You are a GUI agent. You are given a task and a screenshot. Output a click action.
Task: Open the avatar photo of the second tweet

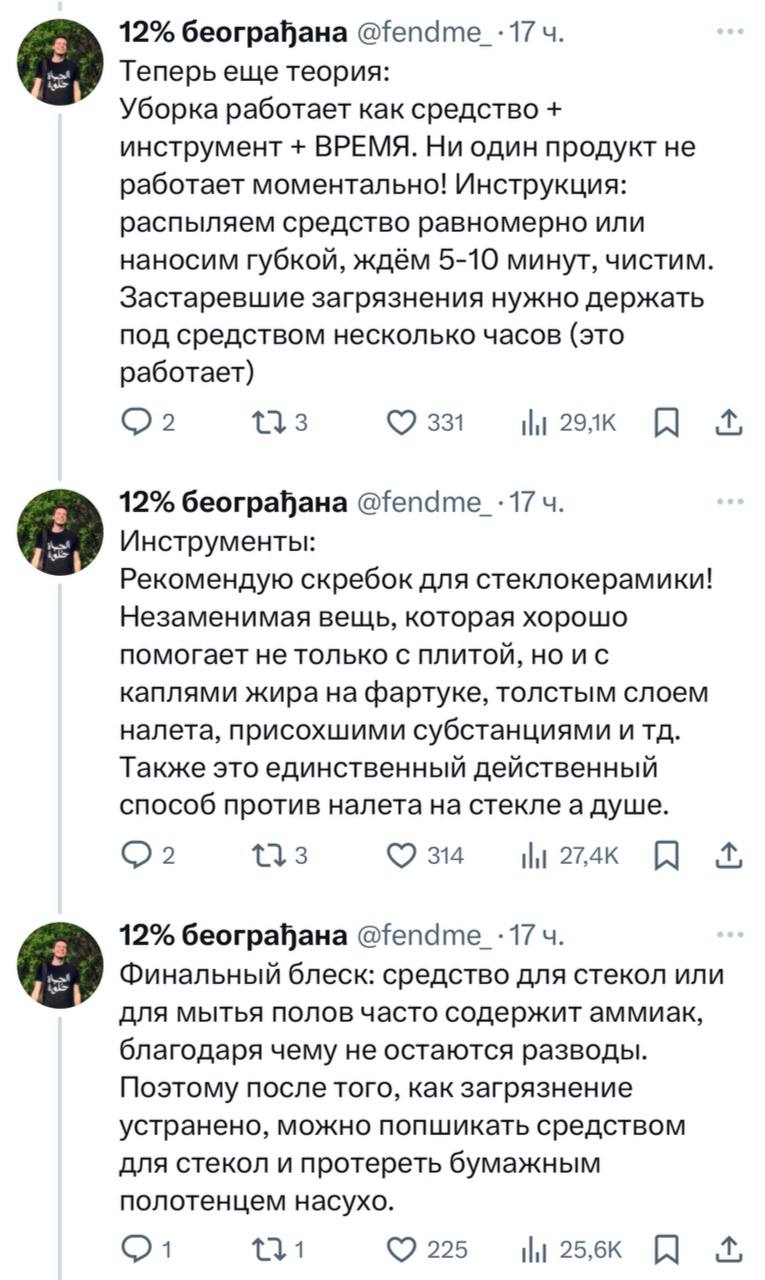click(61, 532)
